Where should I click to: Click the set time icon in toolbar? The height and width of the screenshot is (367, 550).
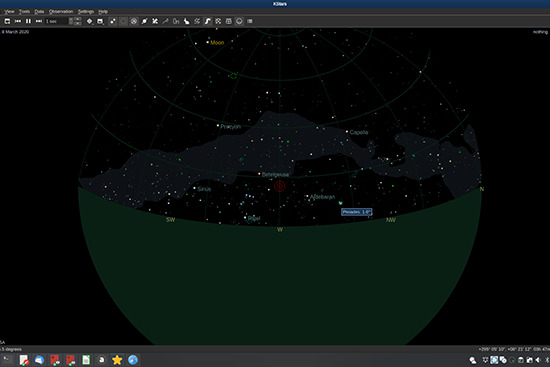tap(7, 21)
